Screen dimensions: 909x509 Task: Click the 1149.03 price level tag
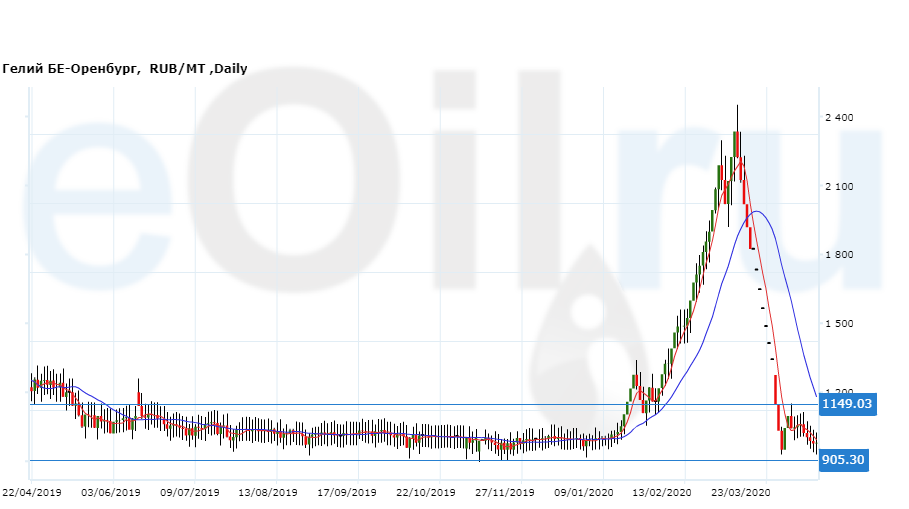[846, 404]
